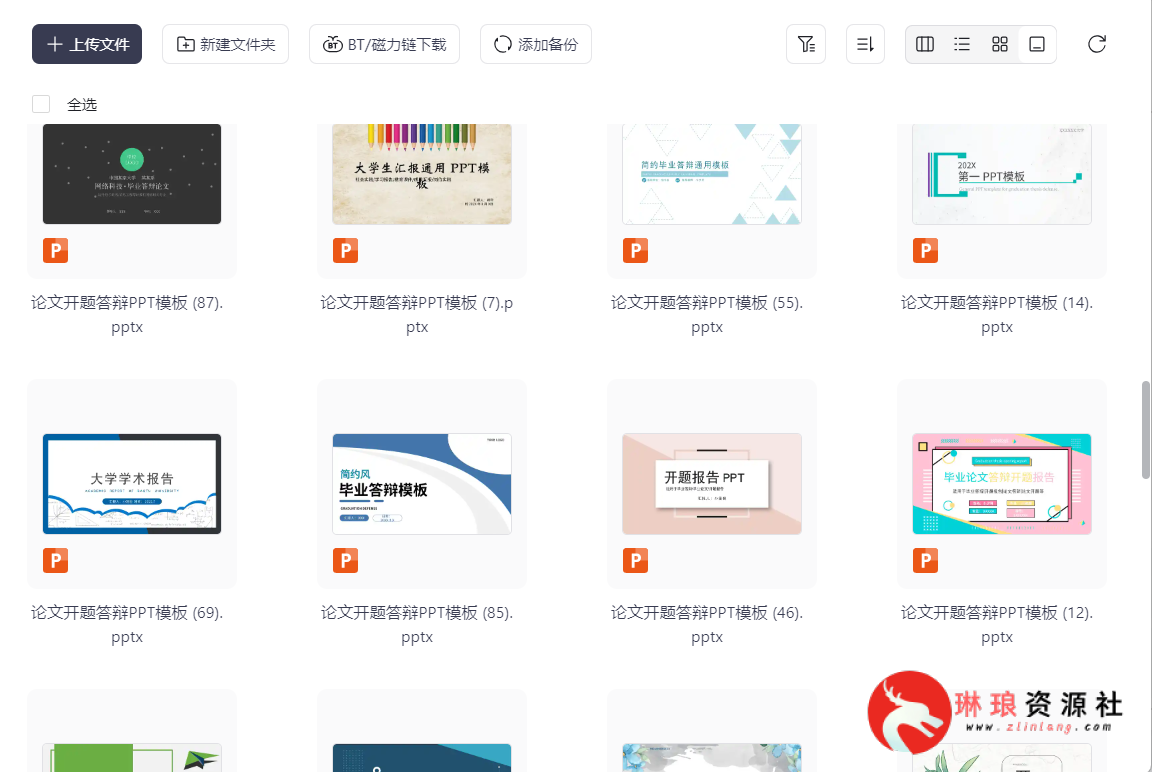Open the green template thumbnail in bottom row
Image resolution: width=1152 pixels, height=772 pixels.
[132, 757]
